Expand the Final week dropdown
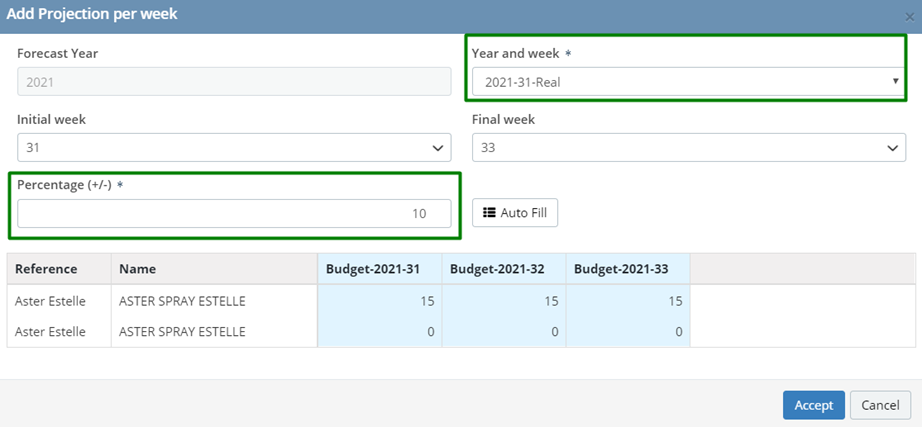Screen dimensions: 922x427 (689, 148)
